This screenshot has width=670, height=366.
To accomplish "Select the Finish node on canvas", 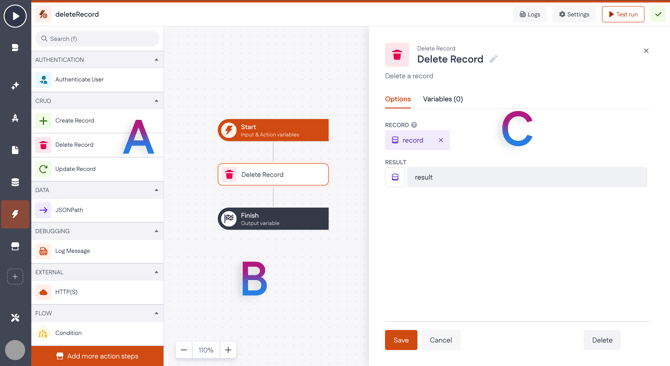I will click(273, 219).
